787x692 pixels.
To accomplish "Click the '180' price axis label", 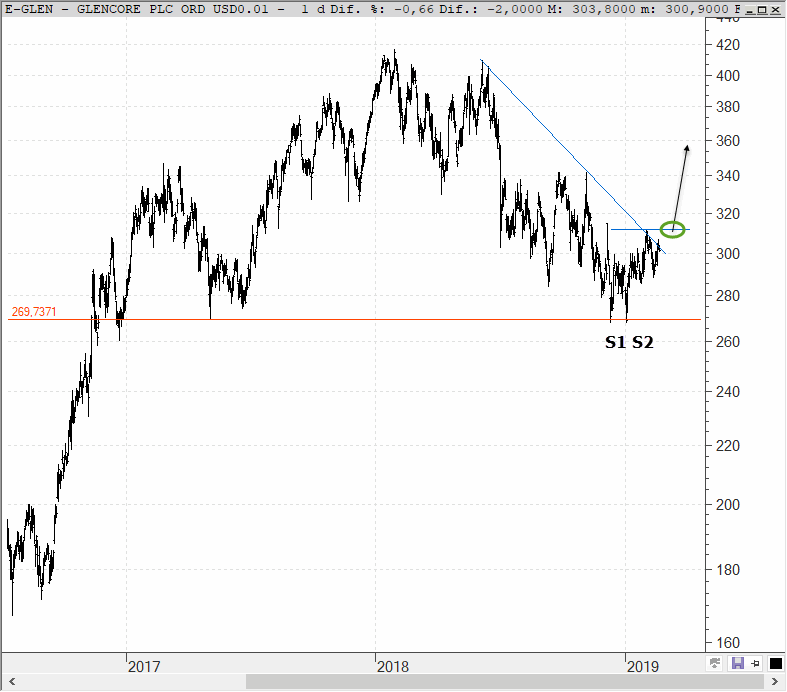I will [728, 570].
